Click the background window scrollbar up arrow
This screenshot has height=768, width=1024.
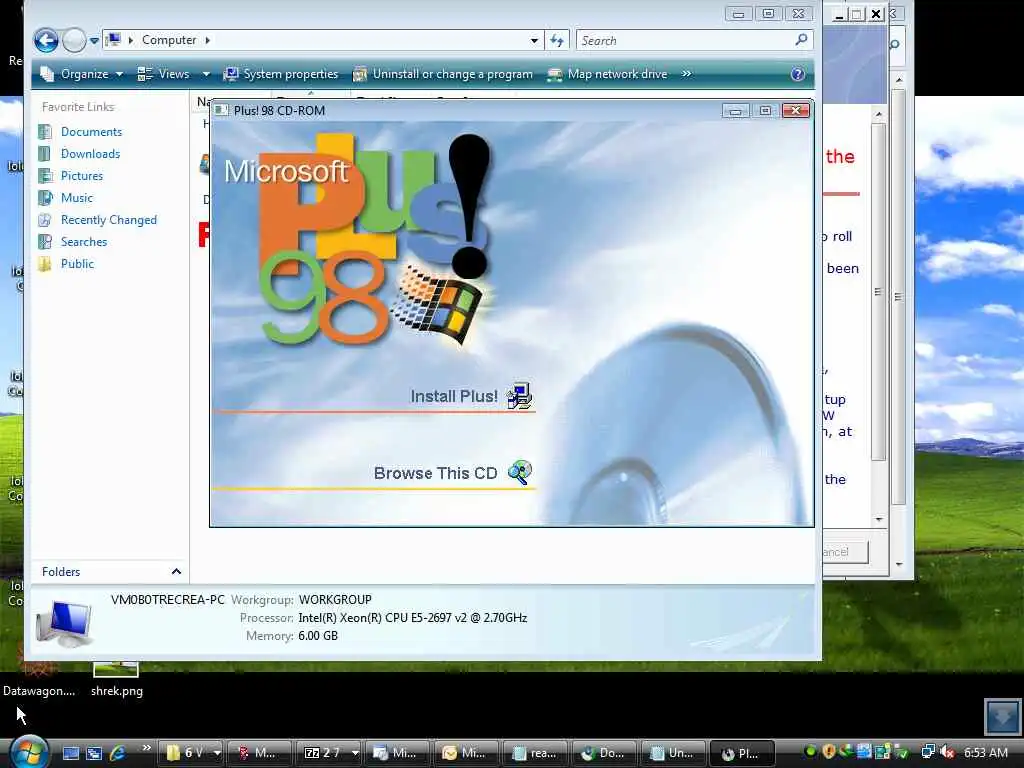coord(899,80)
